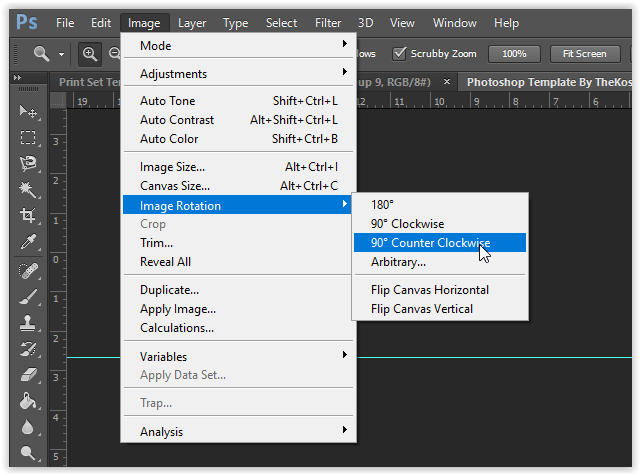Click the Fit Screen button

click(585, 54)
